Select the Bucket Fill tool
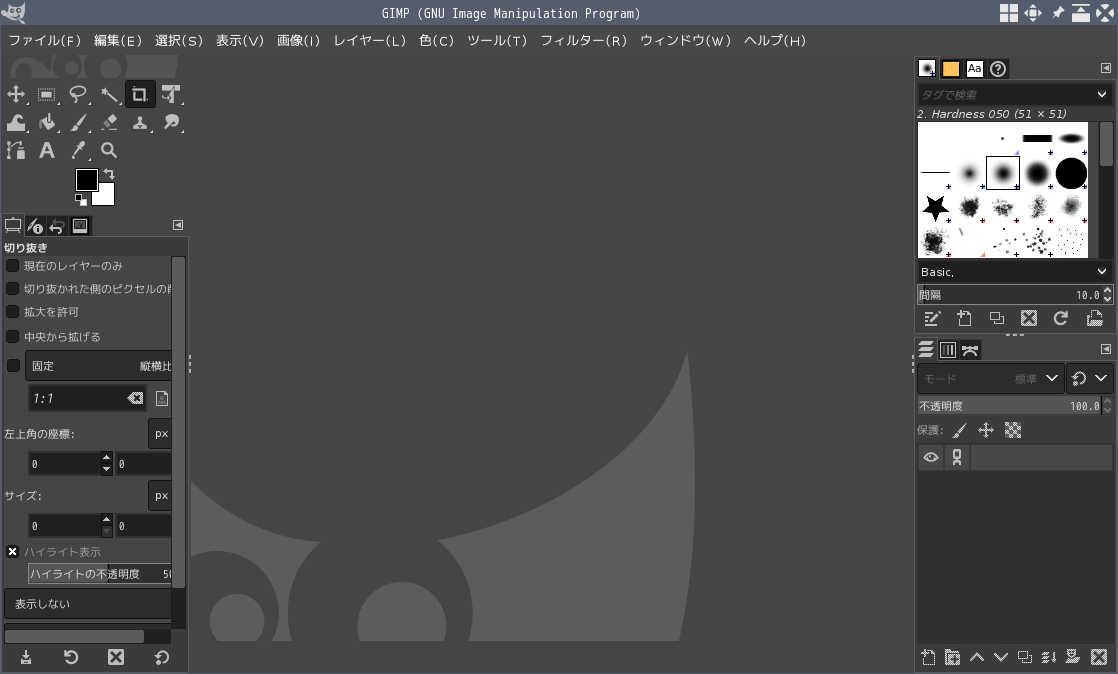The width and height of the screenshot is (1118, 674). [x=47, y=123]
